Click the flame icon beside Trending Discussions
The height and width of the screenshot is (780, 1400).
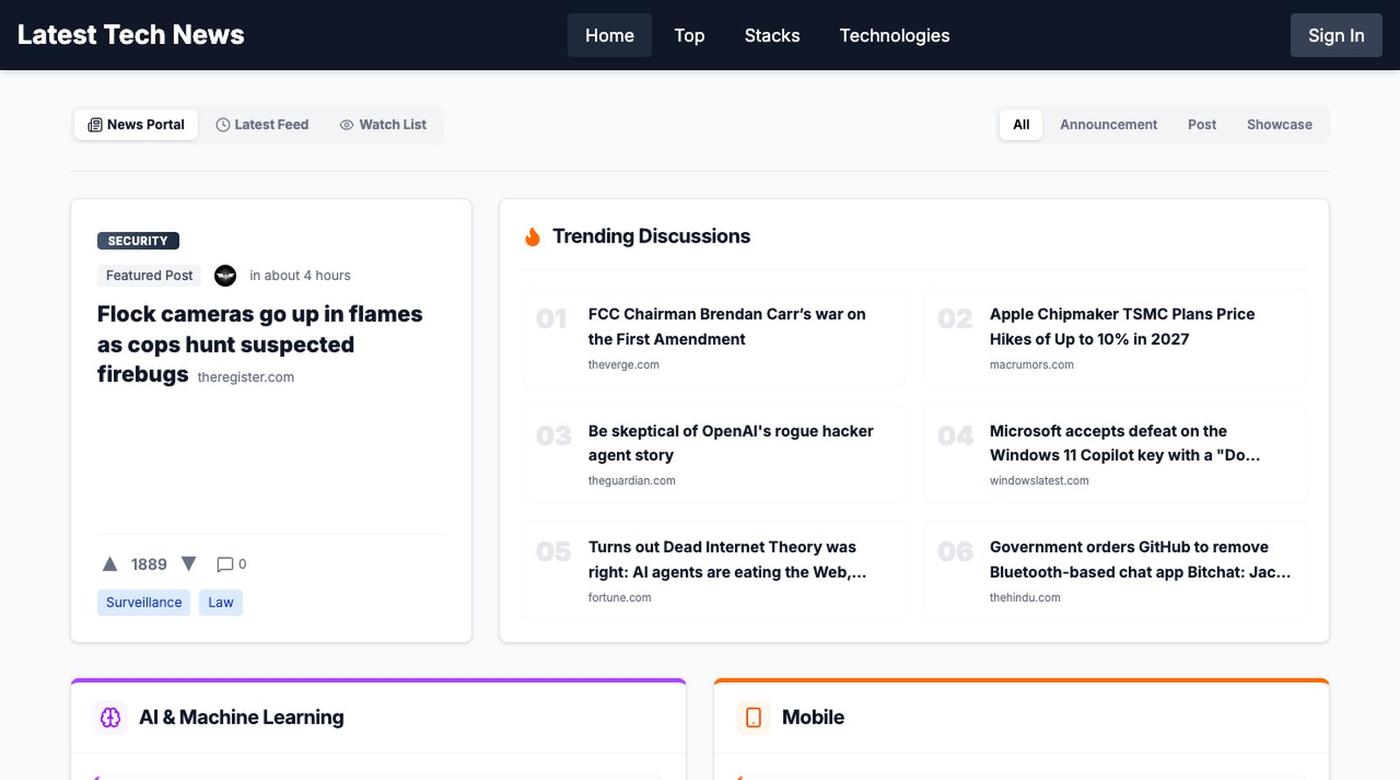(x=532, y=236)
